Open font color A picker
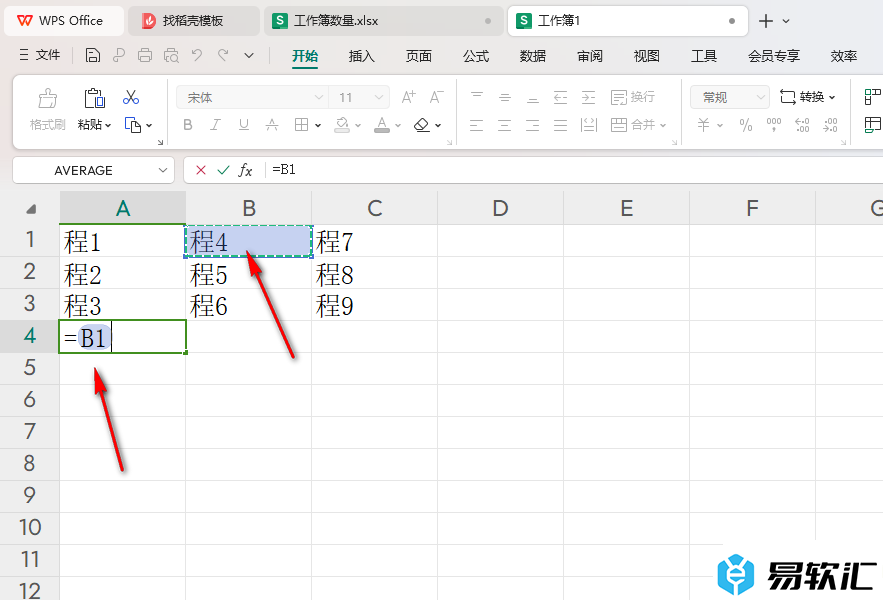Screen dimensions: 883x600 [x=382, y=125]
